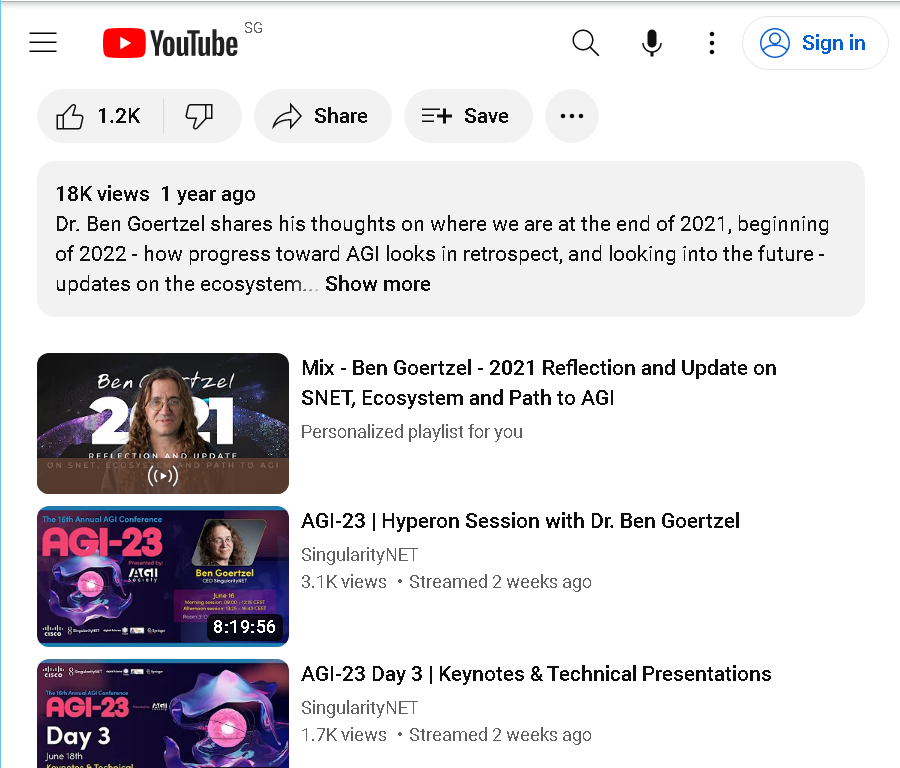
Task: Open more actions ellipsis beside Save
Action: click(572, 116)
